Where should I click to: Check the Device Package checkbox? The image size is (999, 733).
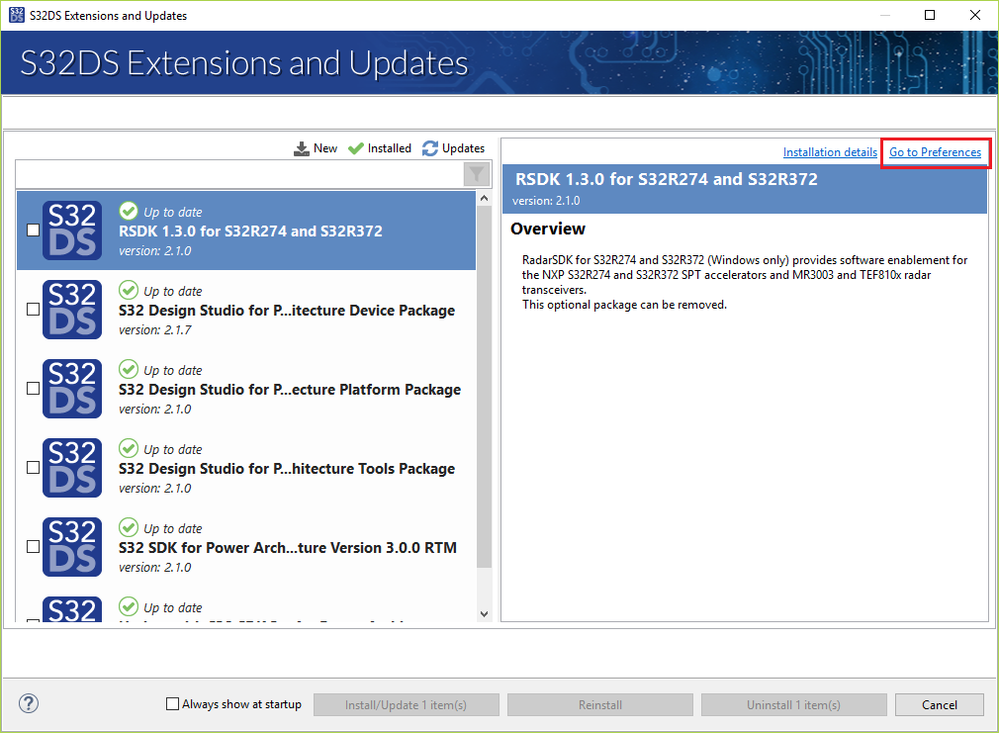tap(33, 309)
